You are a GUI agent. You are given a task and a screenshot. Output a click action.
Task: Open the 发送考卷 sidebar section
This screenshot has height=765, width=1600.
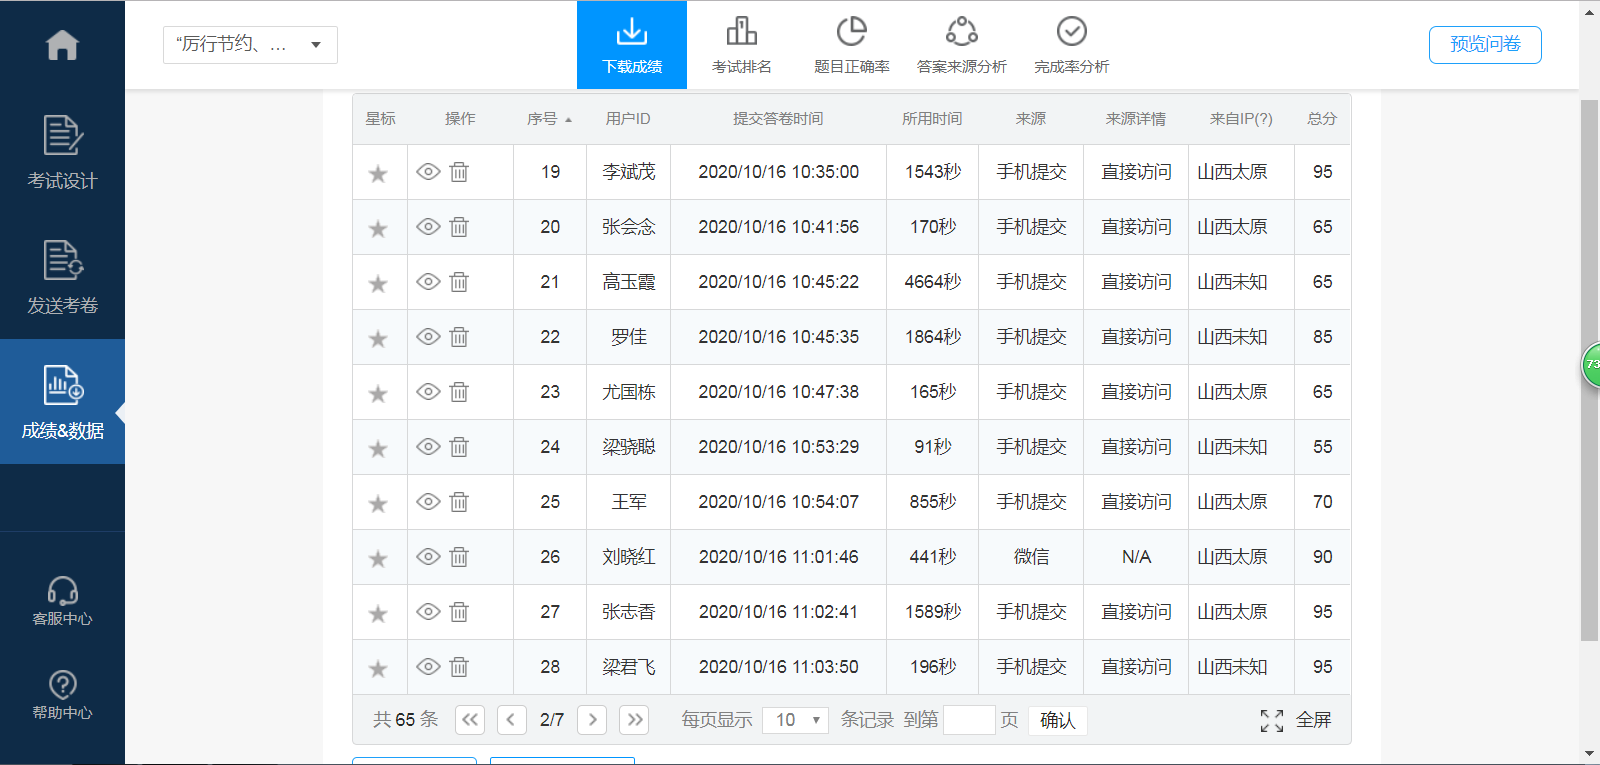(62, 277)
